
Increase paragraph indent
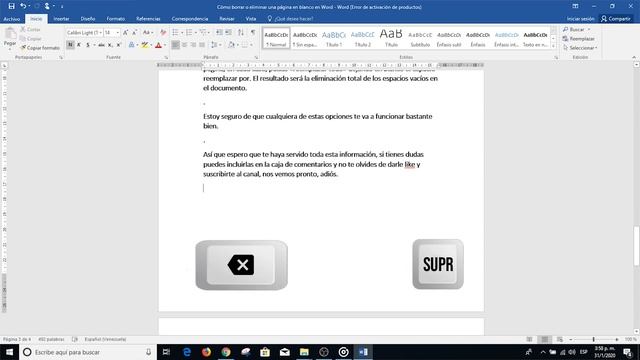[228, 32]
